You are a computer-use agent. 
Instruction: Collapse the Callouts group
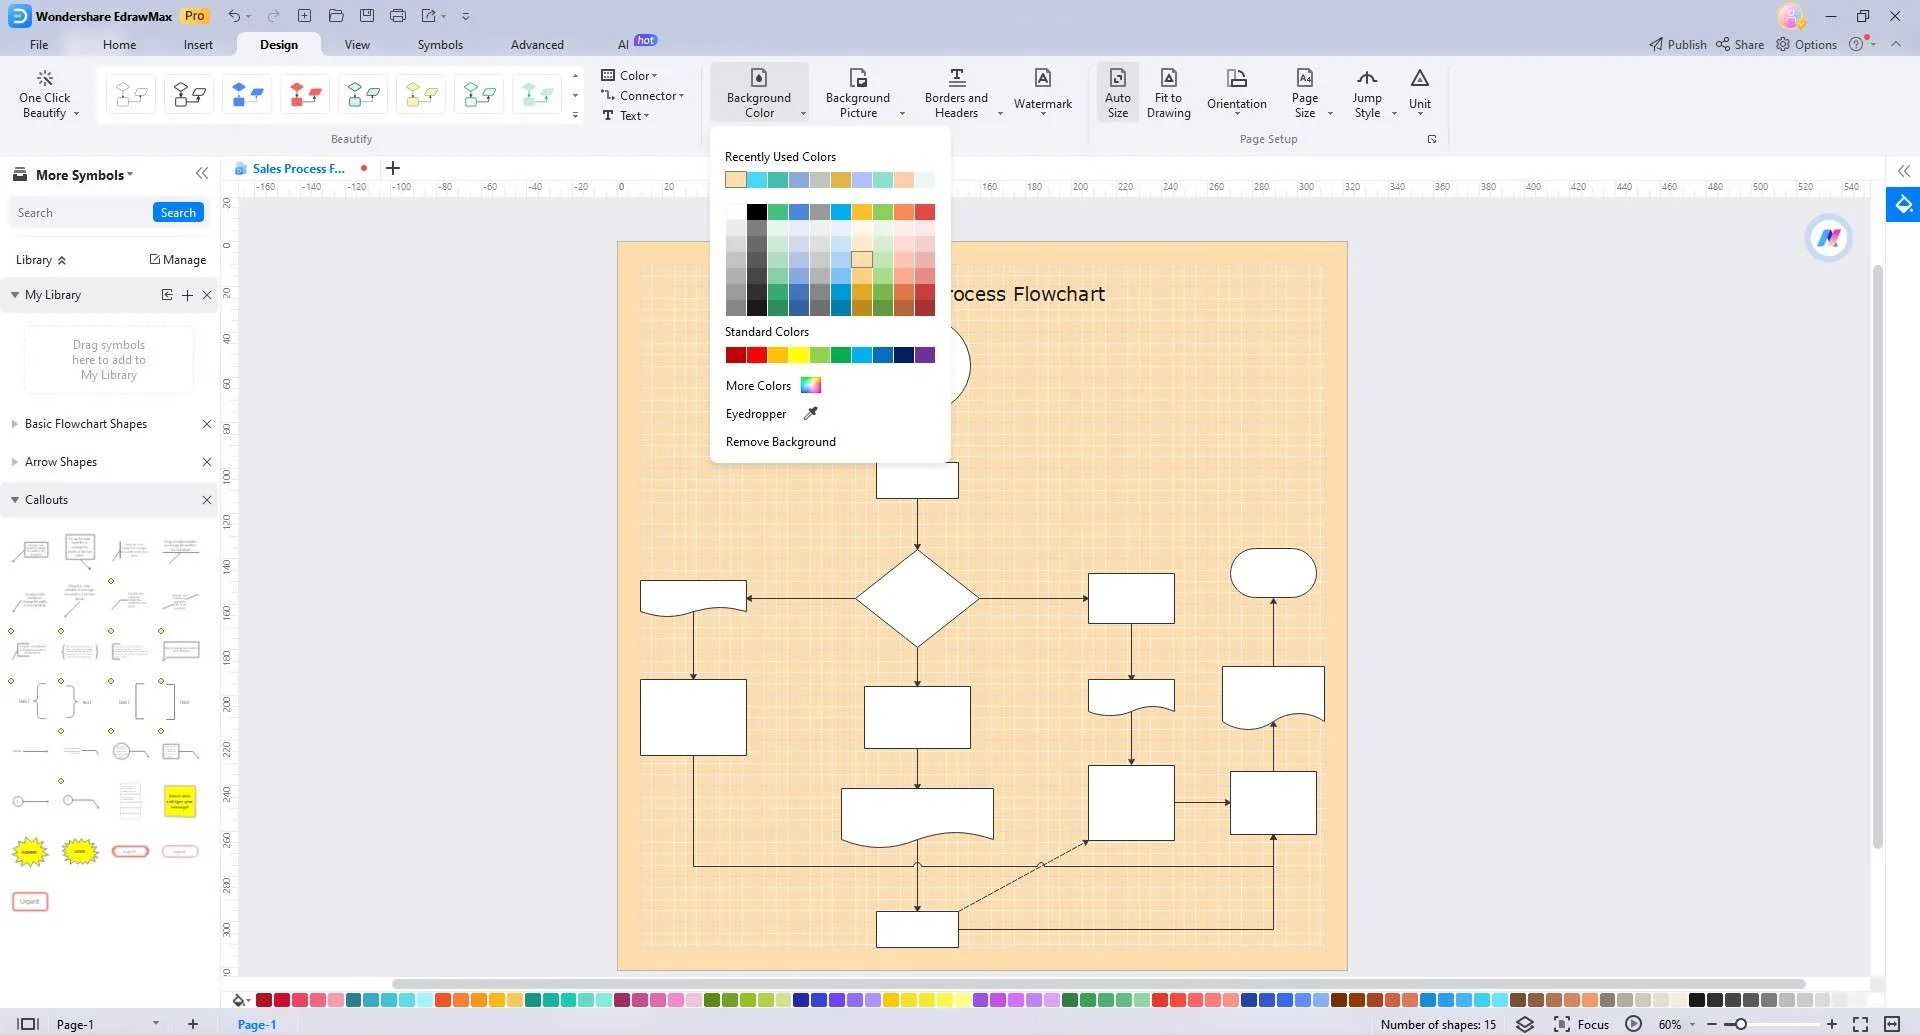coord(15,500)
